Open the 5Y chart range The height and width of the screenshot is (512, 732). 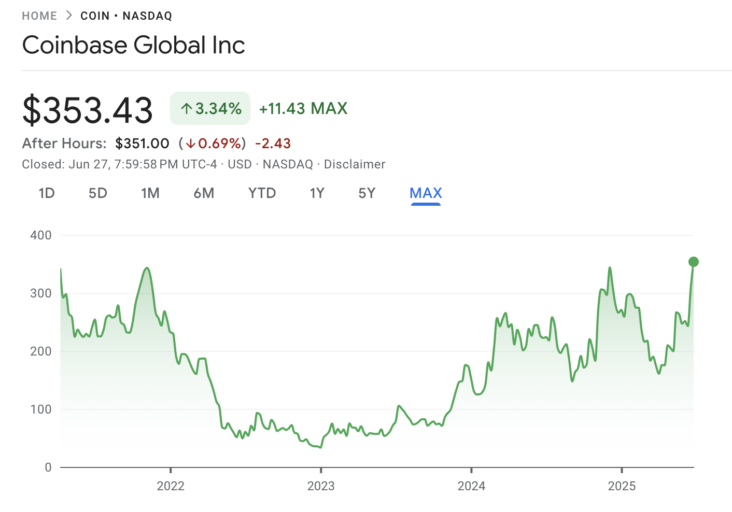[367, 193]
